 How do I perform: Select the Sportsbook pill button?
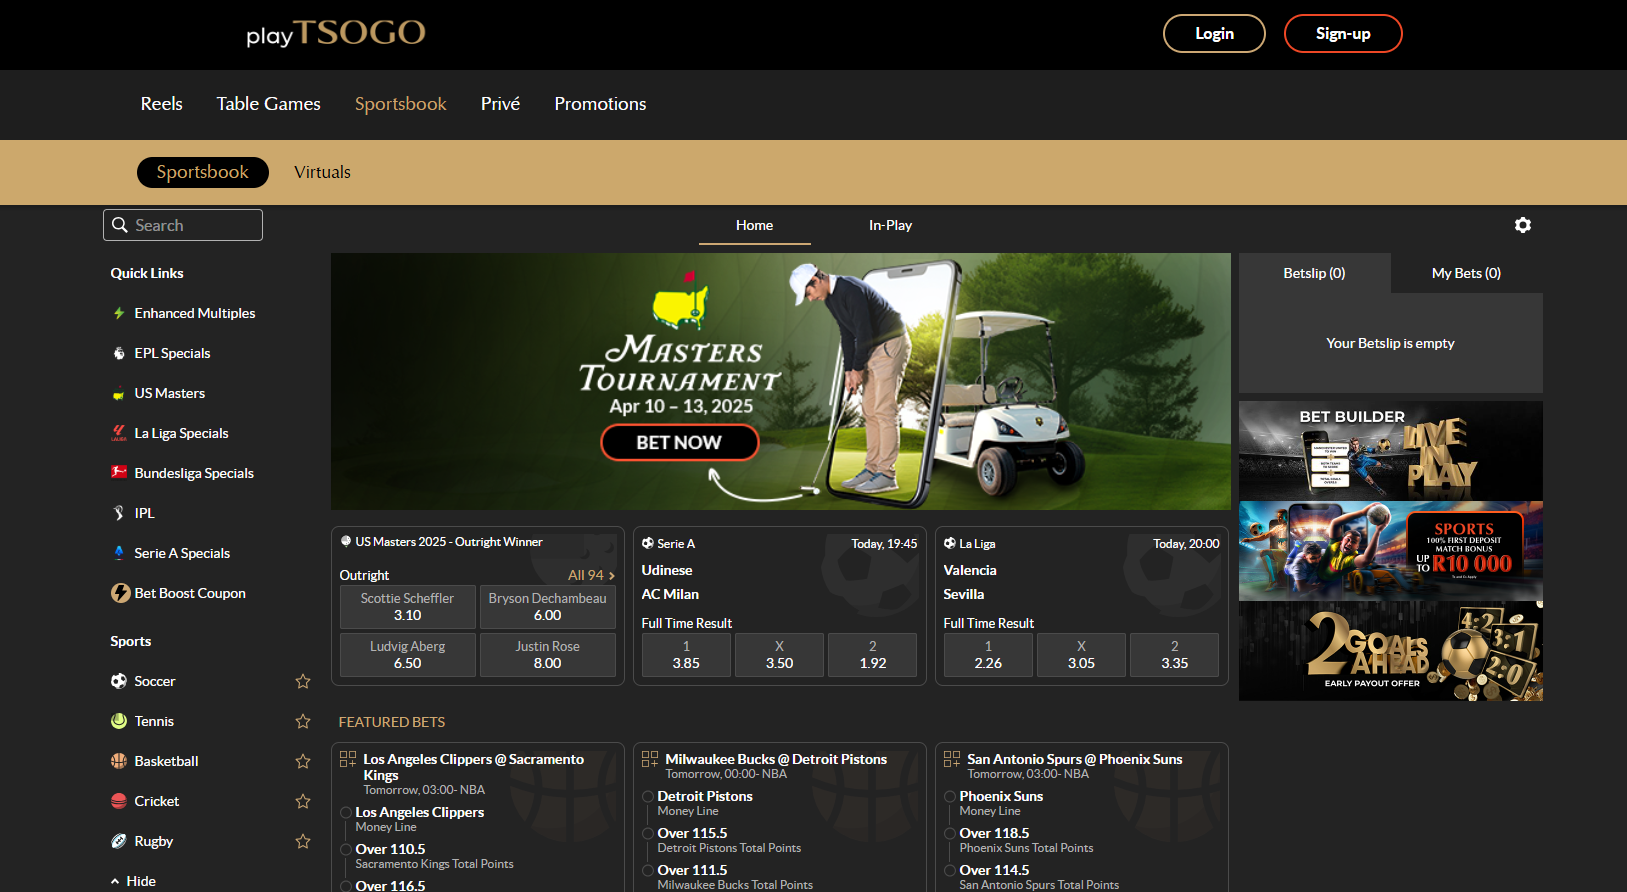[x=203, y=172]
